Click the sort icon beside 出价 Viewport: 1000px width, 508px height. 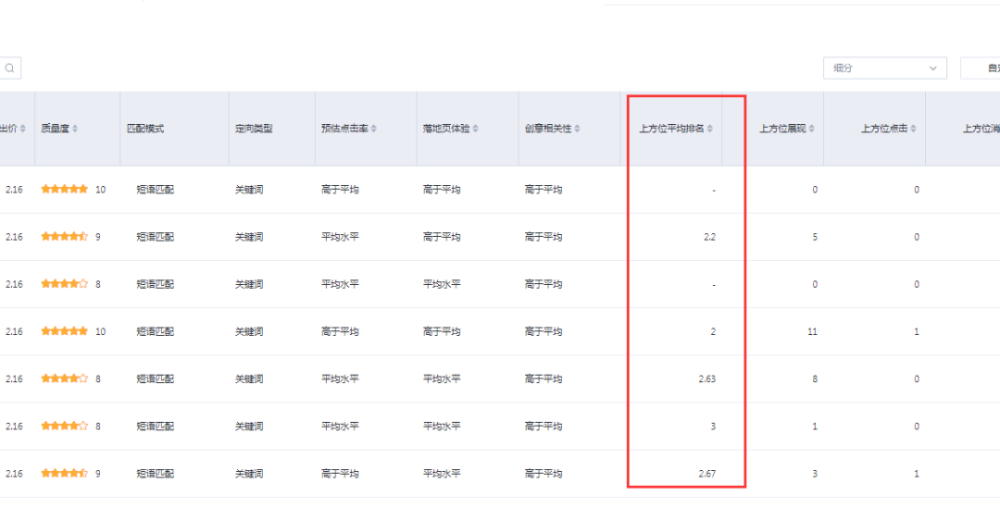[x=22, y=129]
